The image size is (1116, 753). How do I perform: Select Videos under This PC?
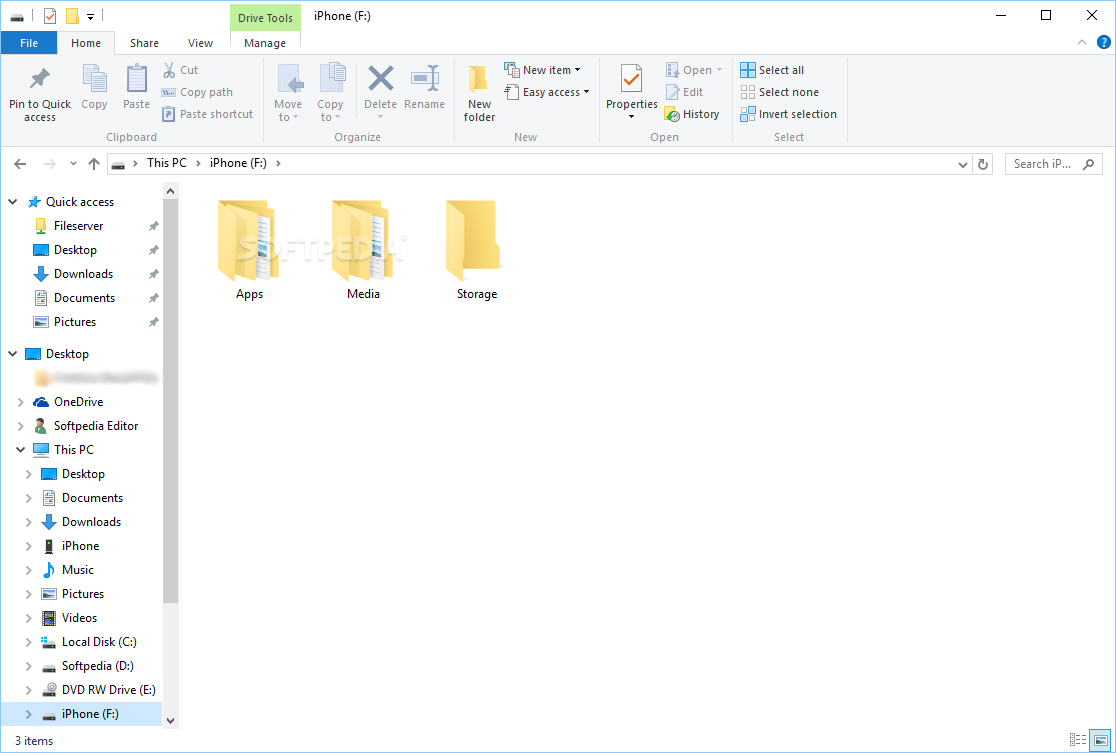[79, 618]
